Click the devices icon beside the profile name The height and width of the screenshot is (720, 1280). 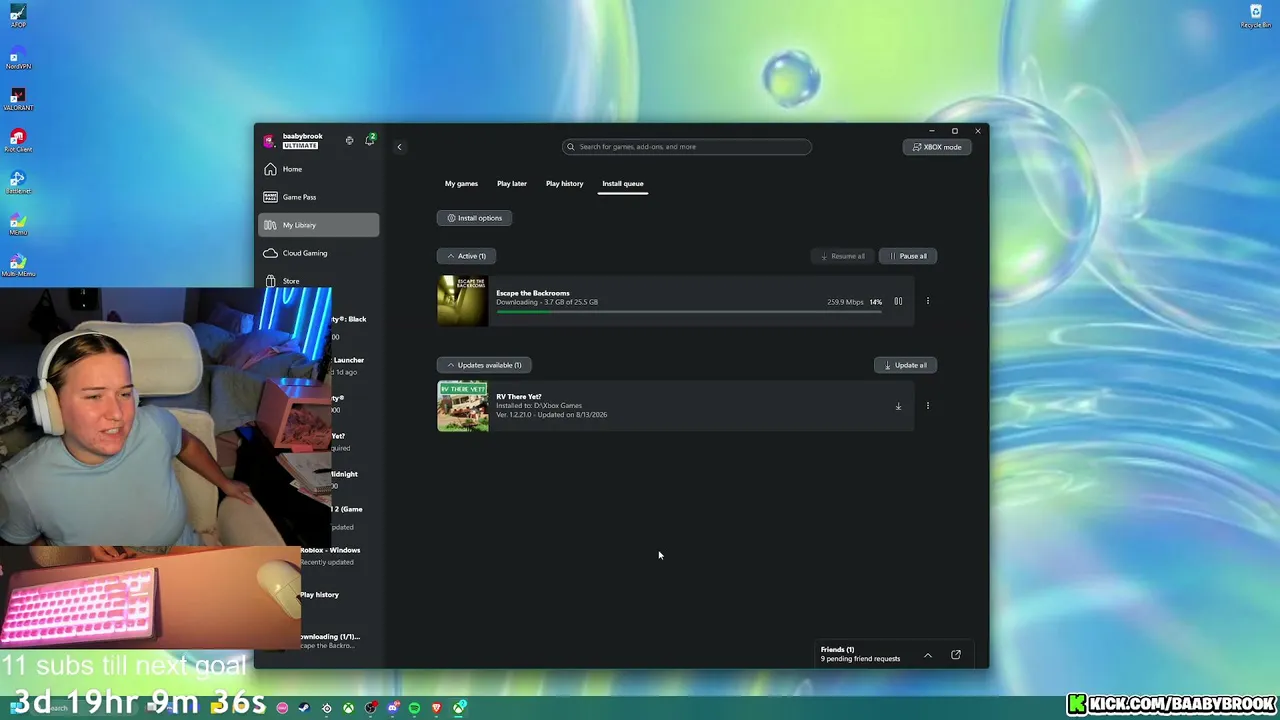point(349,140)
